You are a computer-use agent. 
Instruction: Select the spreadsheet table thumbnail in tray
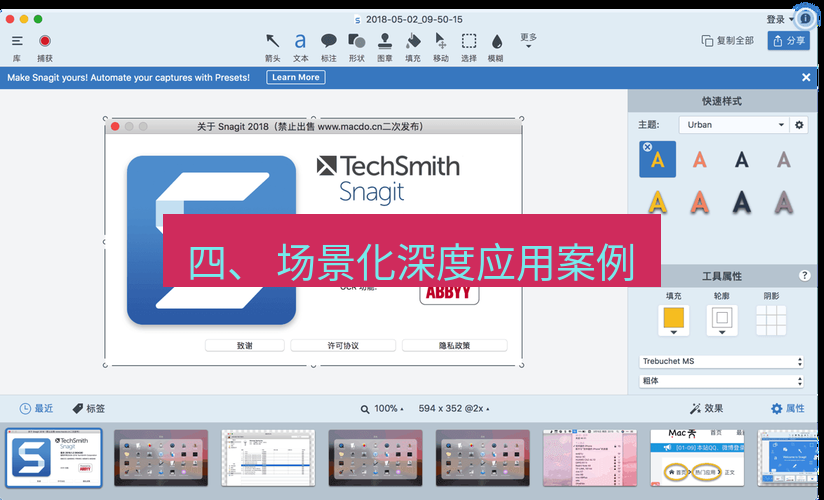coord(268,458)
